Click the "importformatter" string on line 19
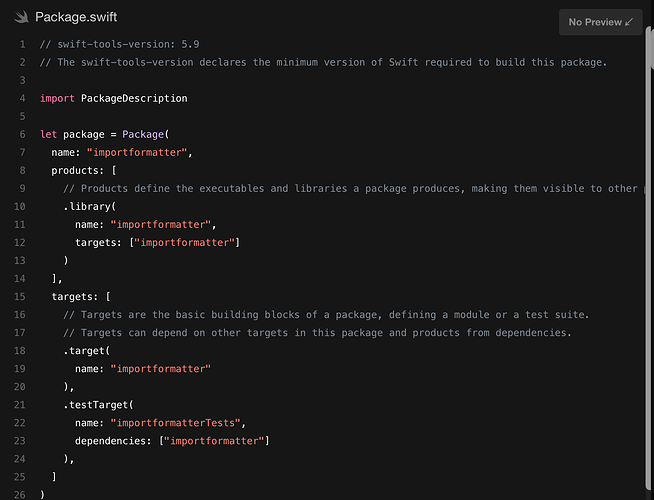 [161, 369]
